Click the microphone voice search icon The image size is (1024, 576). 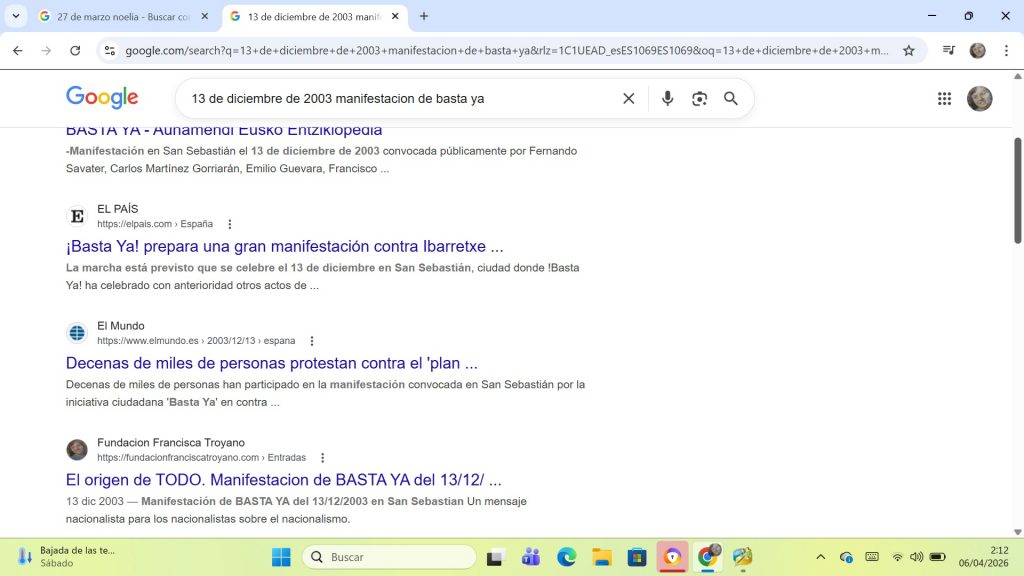click(668, 99)
